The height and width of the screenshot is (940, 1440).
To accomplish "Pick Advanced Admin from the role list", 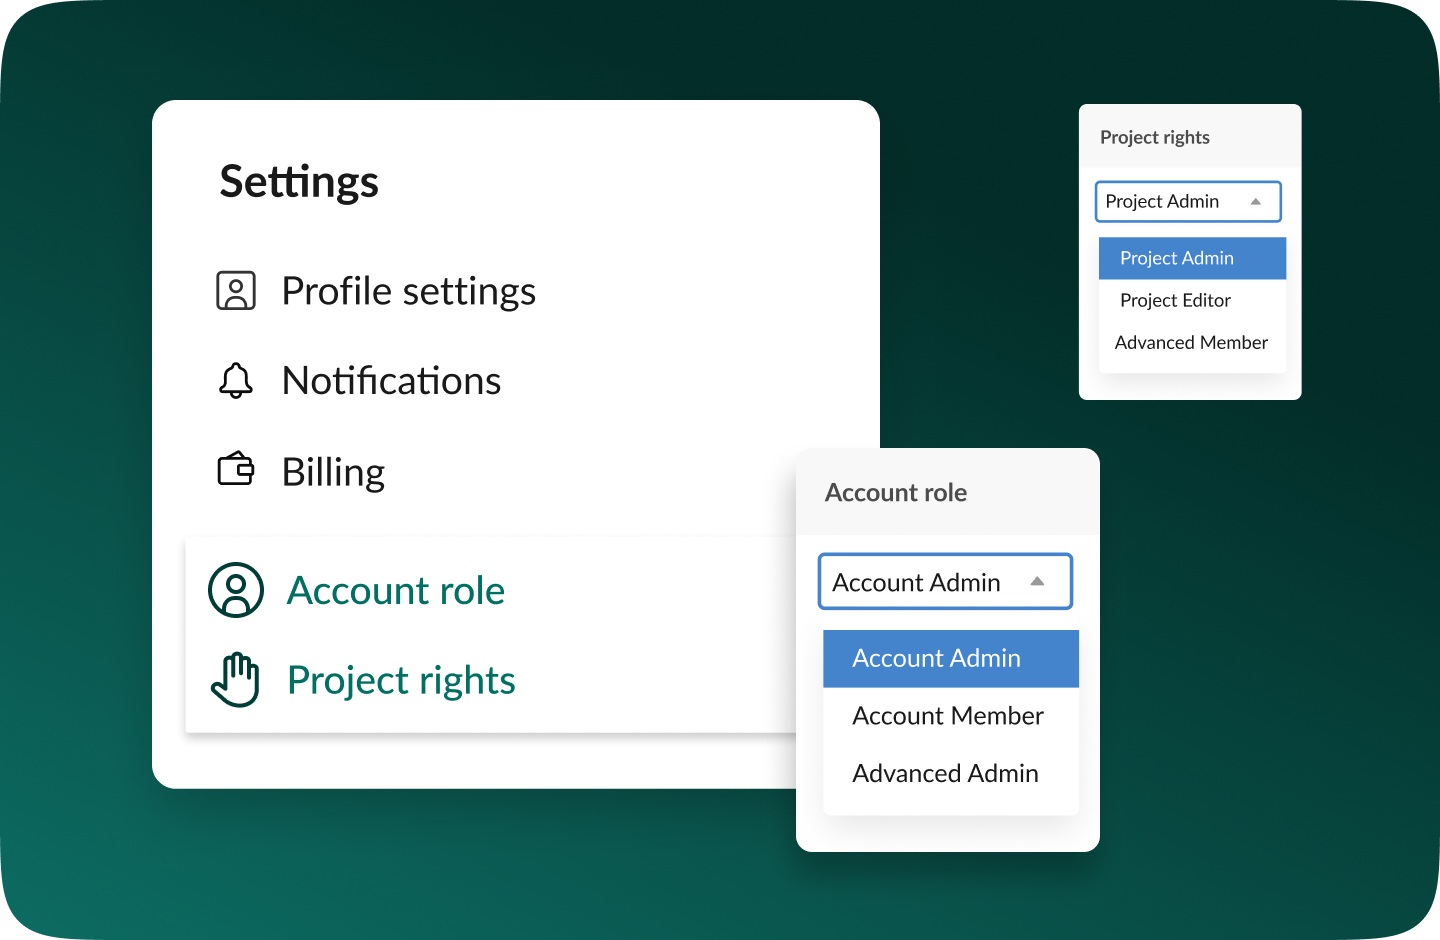I will tap(945, 774).
